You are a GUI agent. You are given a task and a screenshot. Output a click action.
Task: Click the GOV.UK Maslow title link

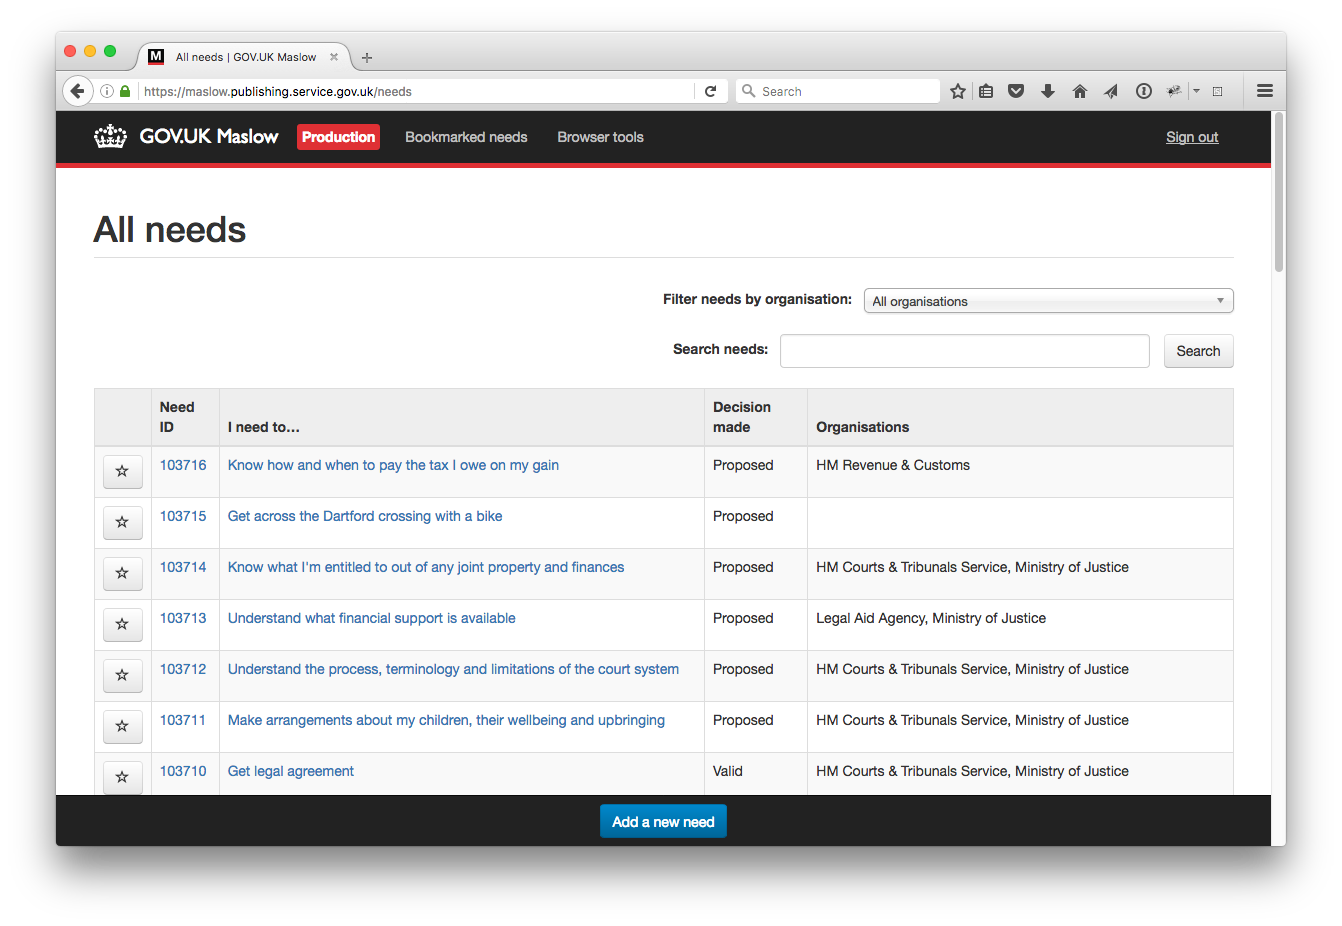209,137
